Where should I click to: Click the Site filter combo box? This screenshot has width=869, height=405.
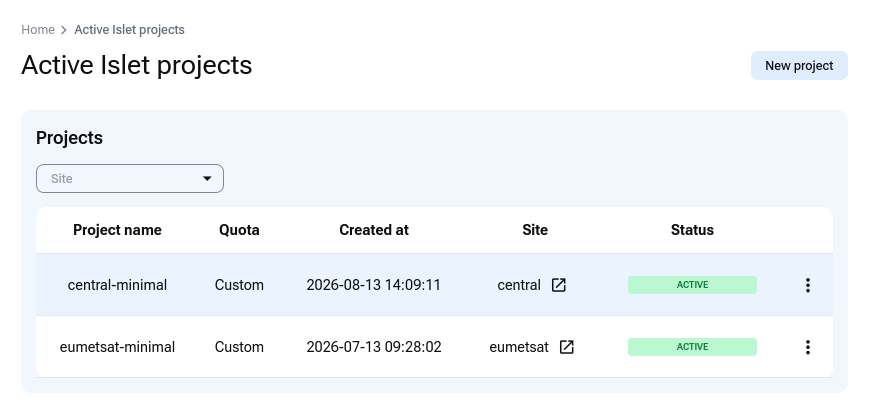click(x=130, y=178)
